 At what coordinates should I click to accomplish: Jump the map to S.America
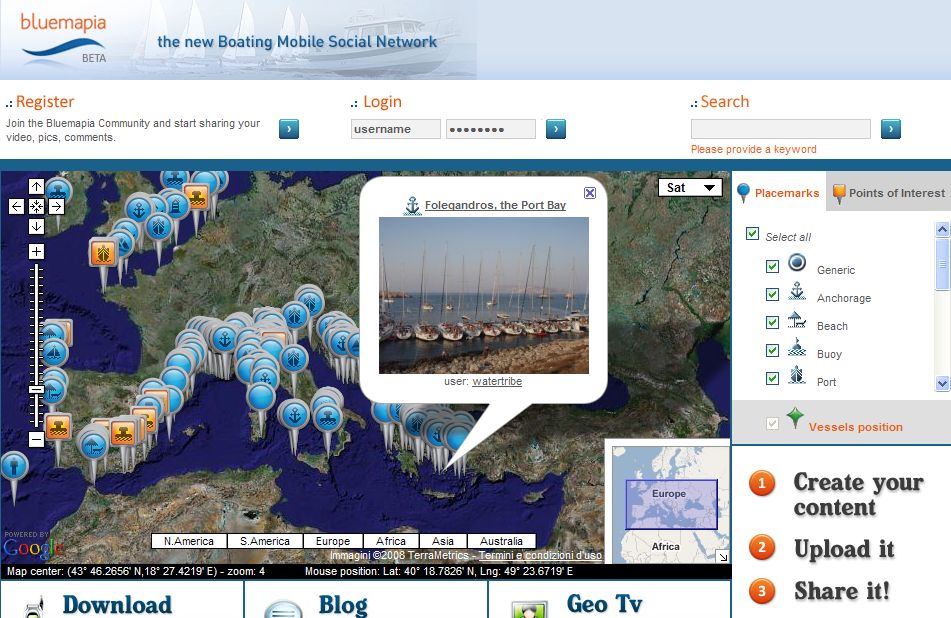pos(265,541)
